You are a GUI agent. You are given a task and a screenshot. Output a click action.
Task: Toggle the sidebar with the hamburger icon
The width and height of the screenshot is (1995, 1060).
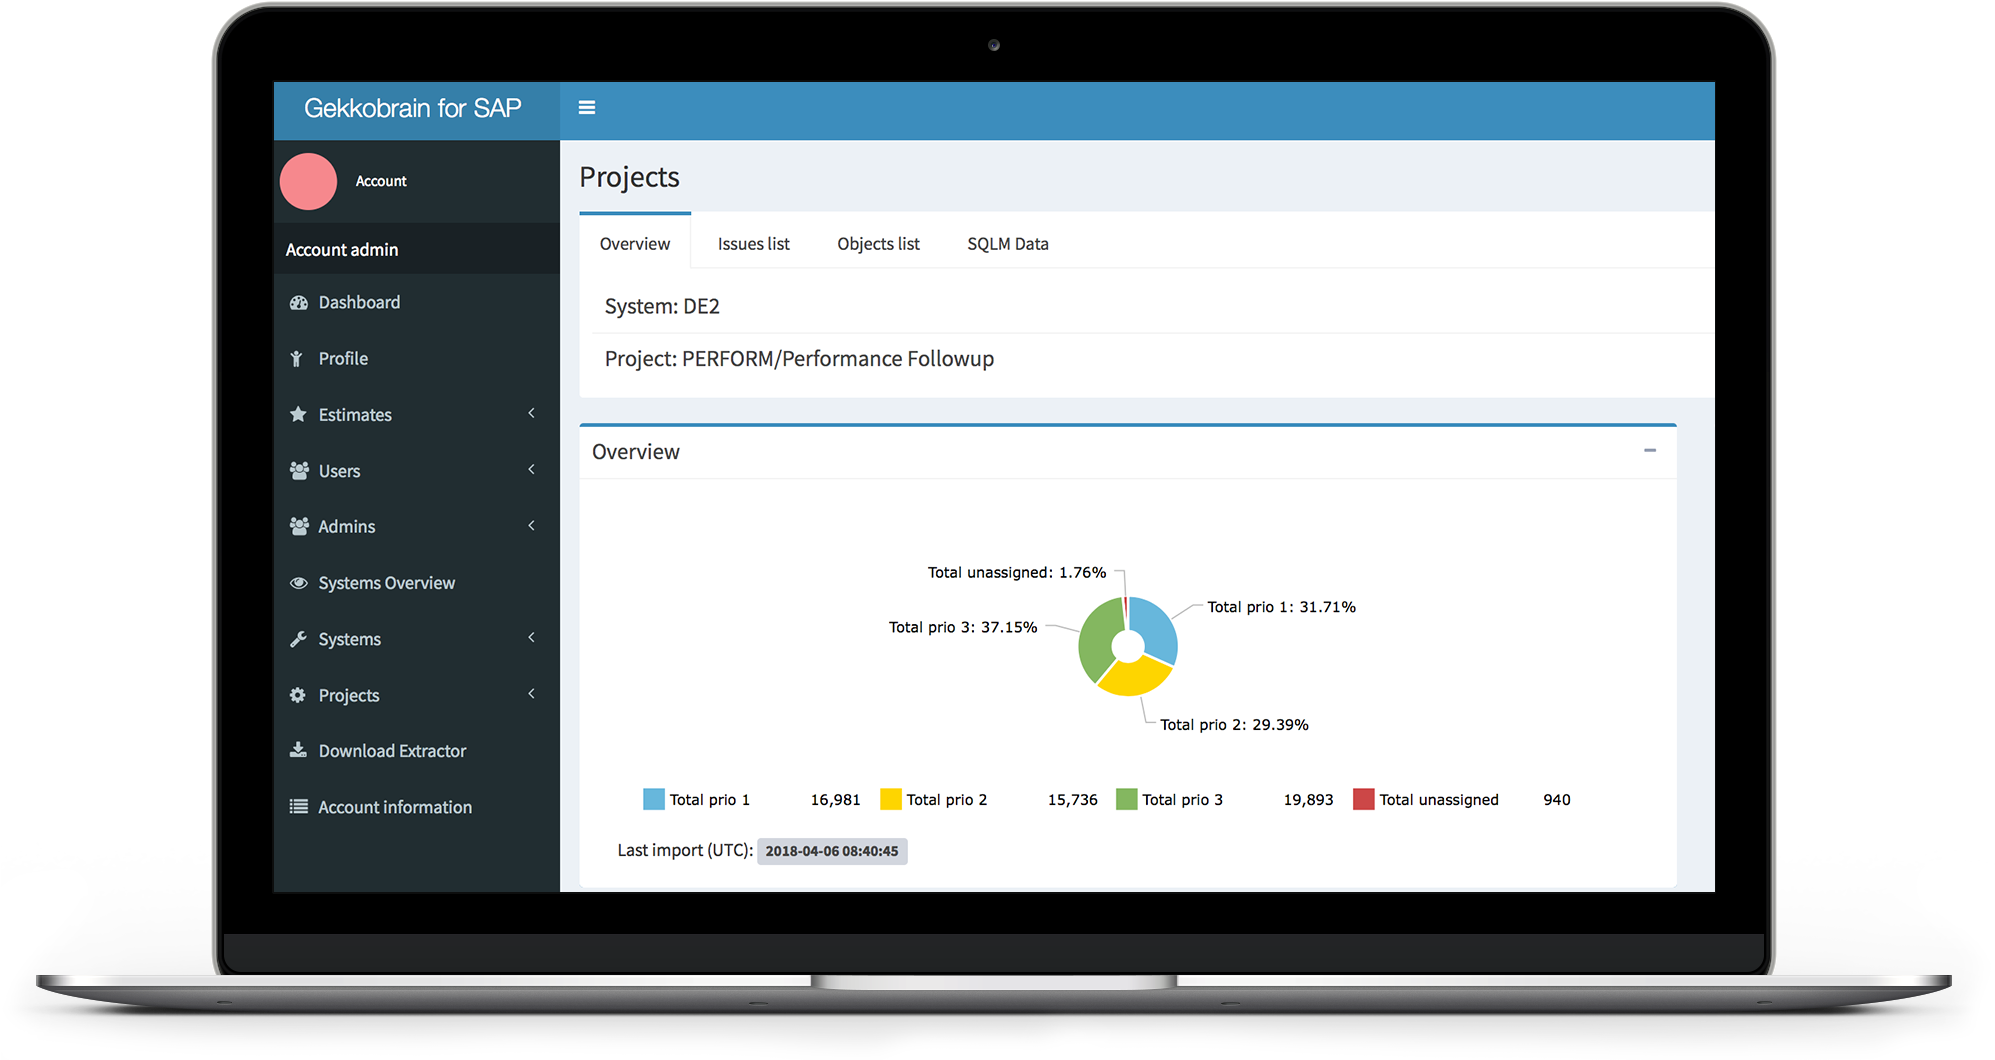coord(587,107)
